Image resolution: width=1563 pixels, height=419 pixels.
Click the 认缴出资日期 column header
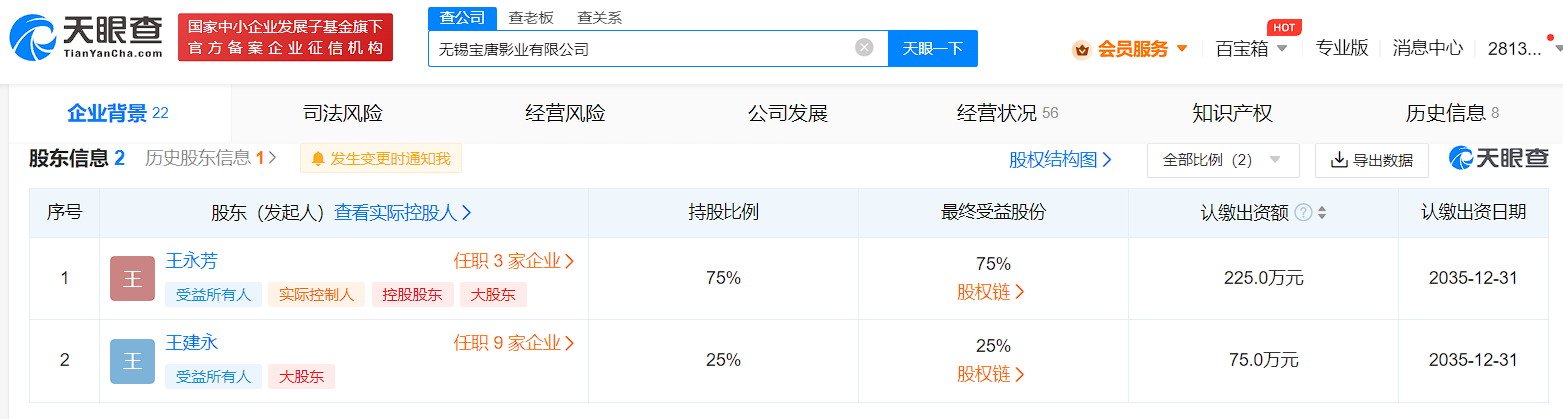1474,212
